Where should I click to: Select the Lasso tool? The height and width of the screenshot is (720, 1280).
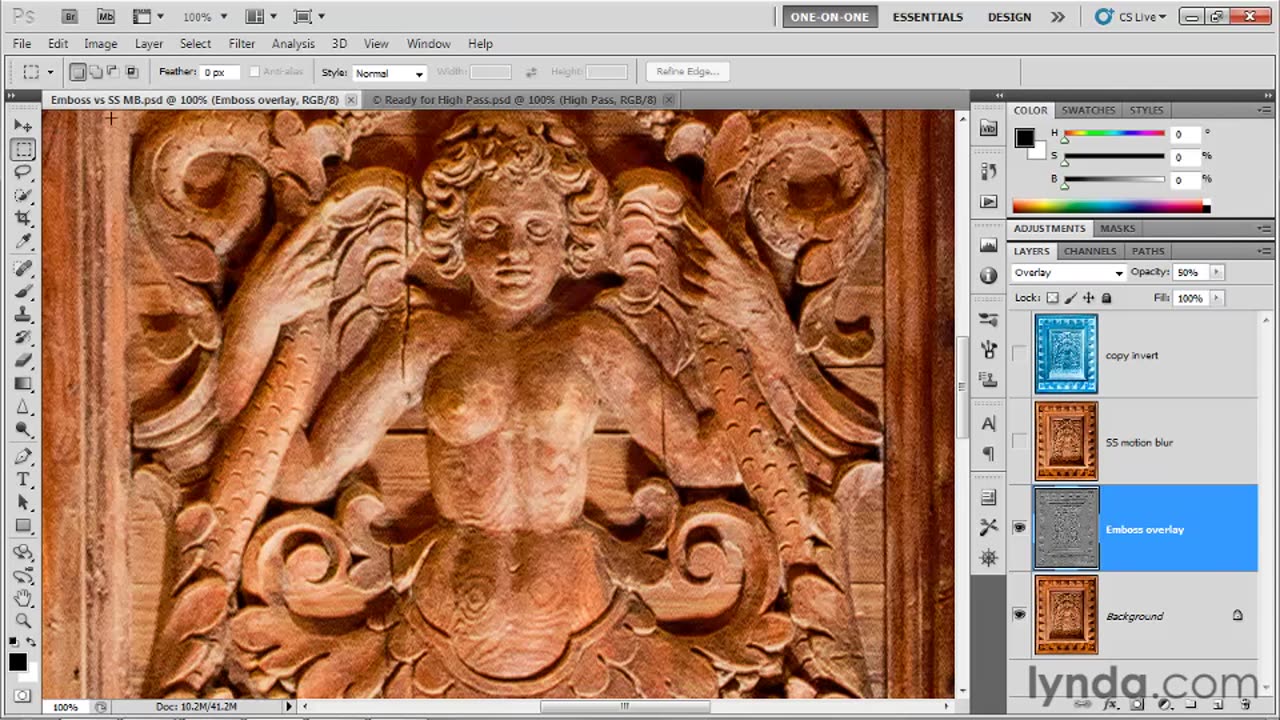[23, 172]
